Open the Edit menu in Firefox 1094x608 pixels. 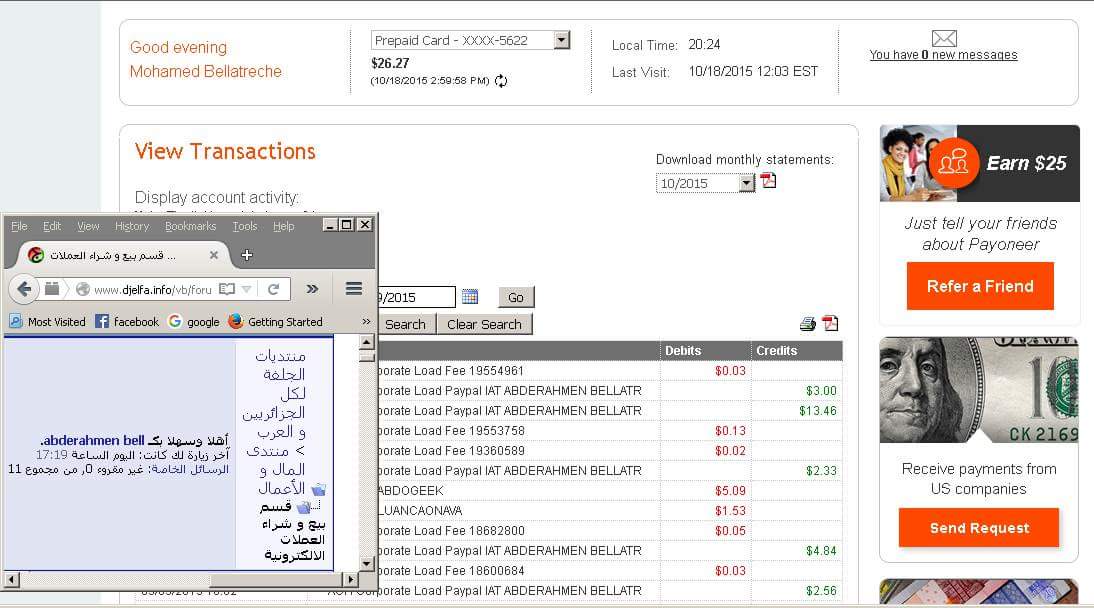tap(52, 226)
